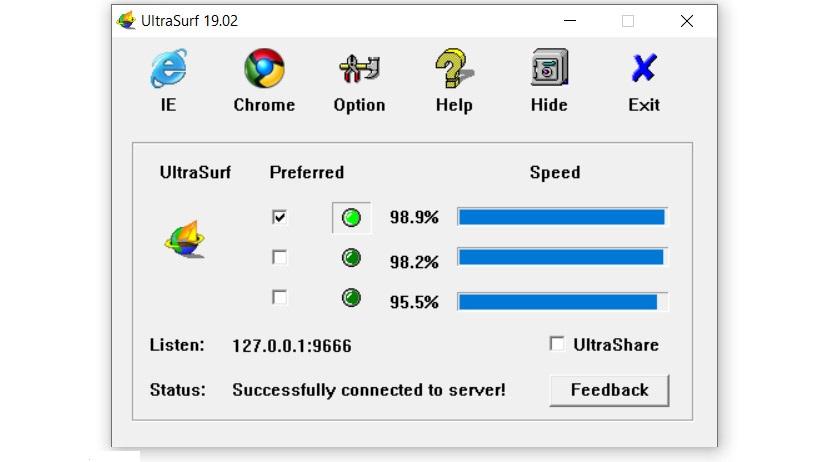Check the preferred box for 95.5% server
Screen dimensions: 834x462
click(280, 297)
